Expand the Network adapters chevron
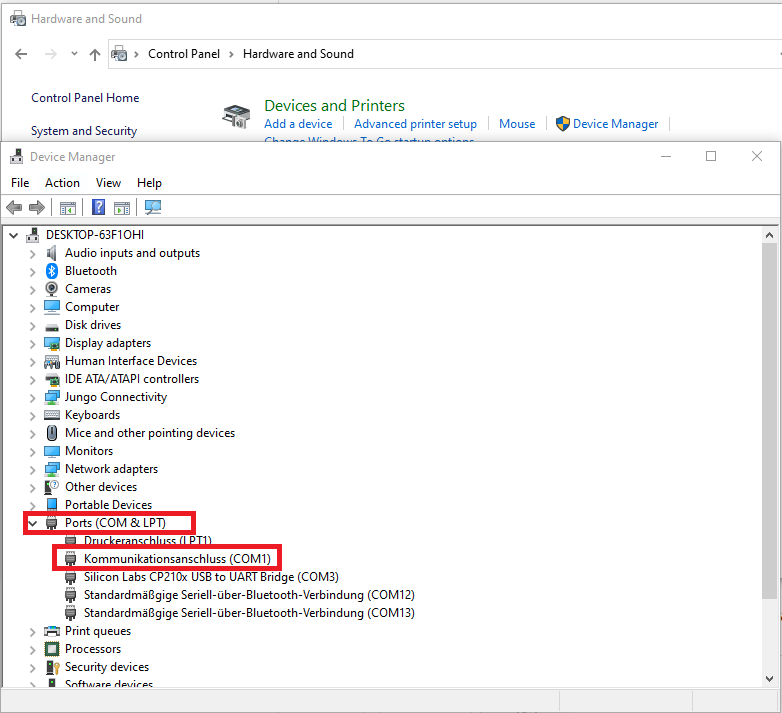The image size is (782, 713). pyautogui.click(x=32, y=470)
